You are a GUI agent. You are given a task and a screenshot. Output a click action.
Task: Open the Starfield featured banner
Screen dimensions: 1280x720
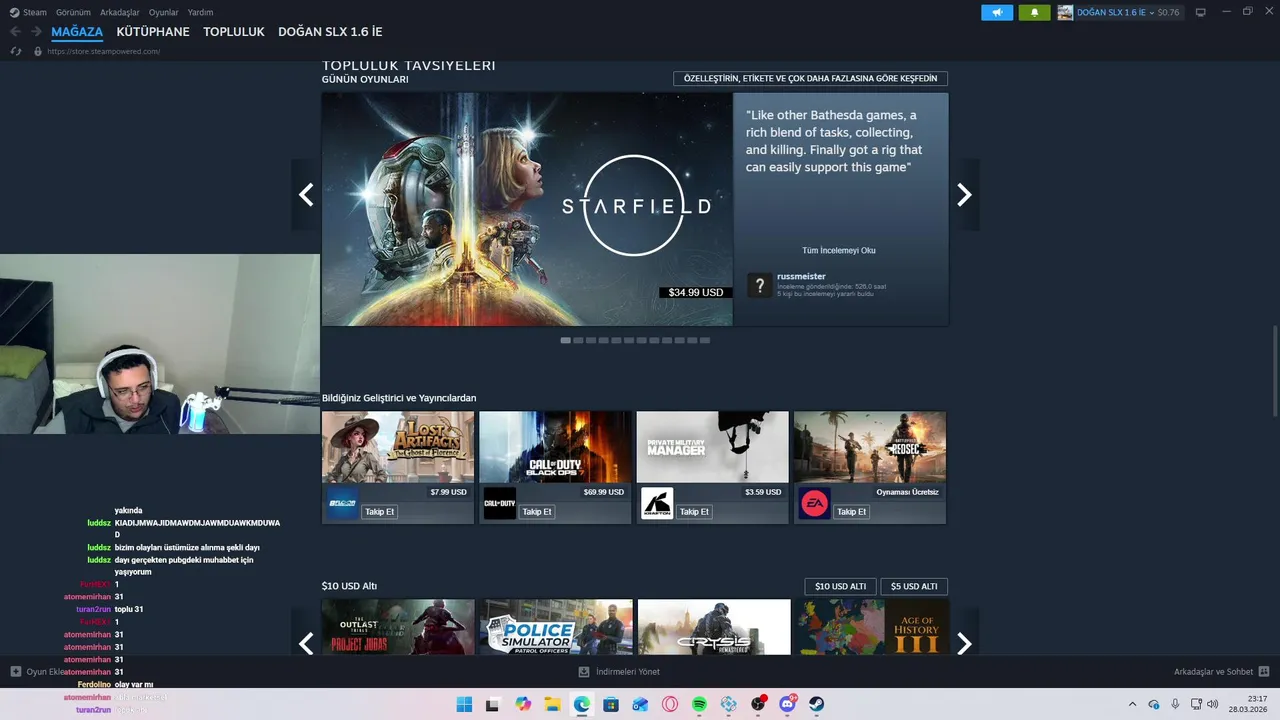click(x=527, y=209)
